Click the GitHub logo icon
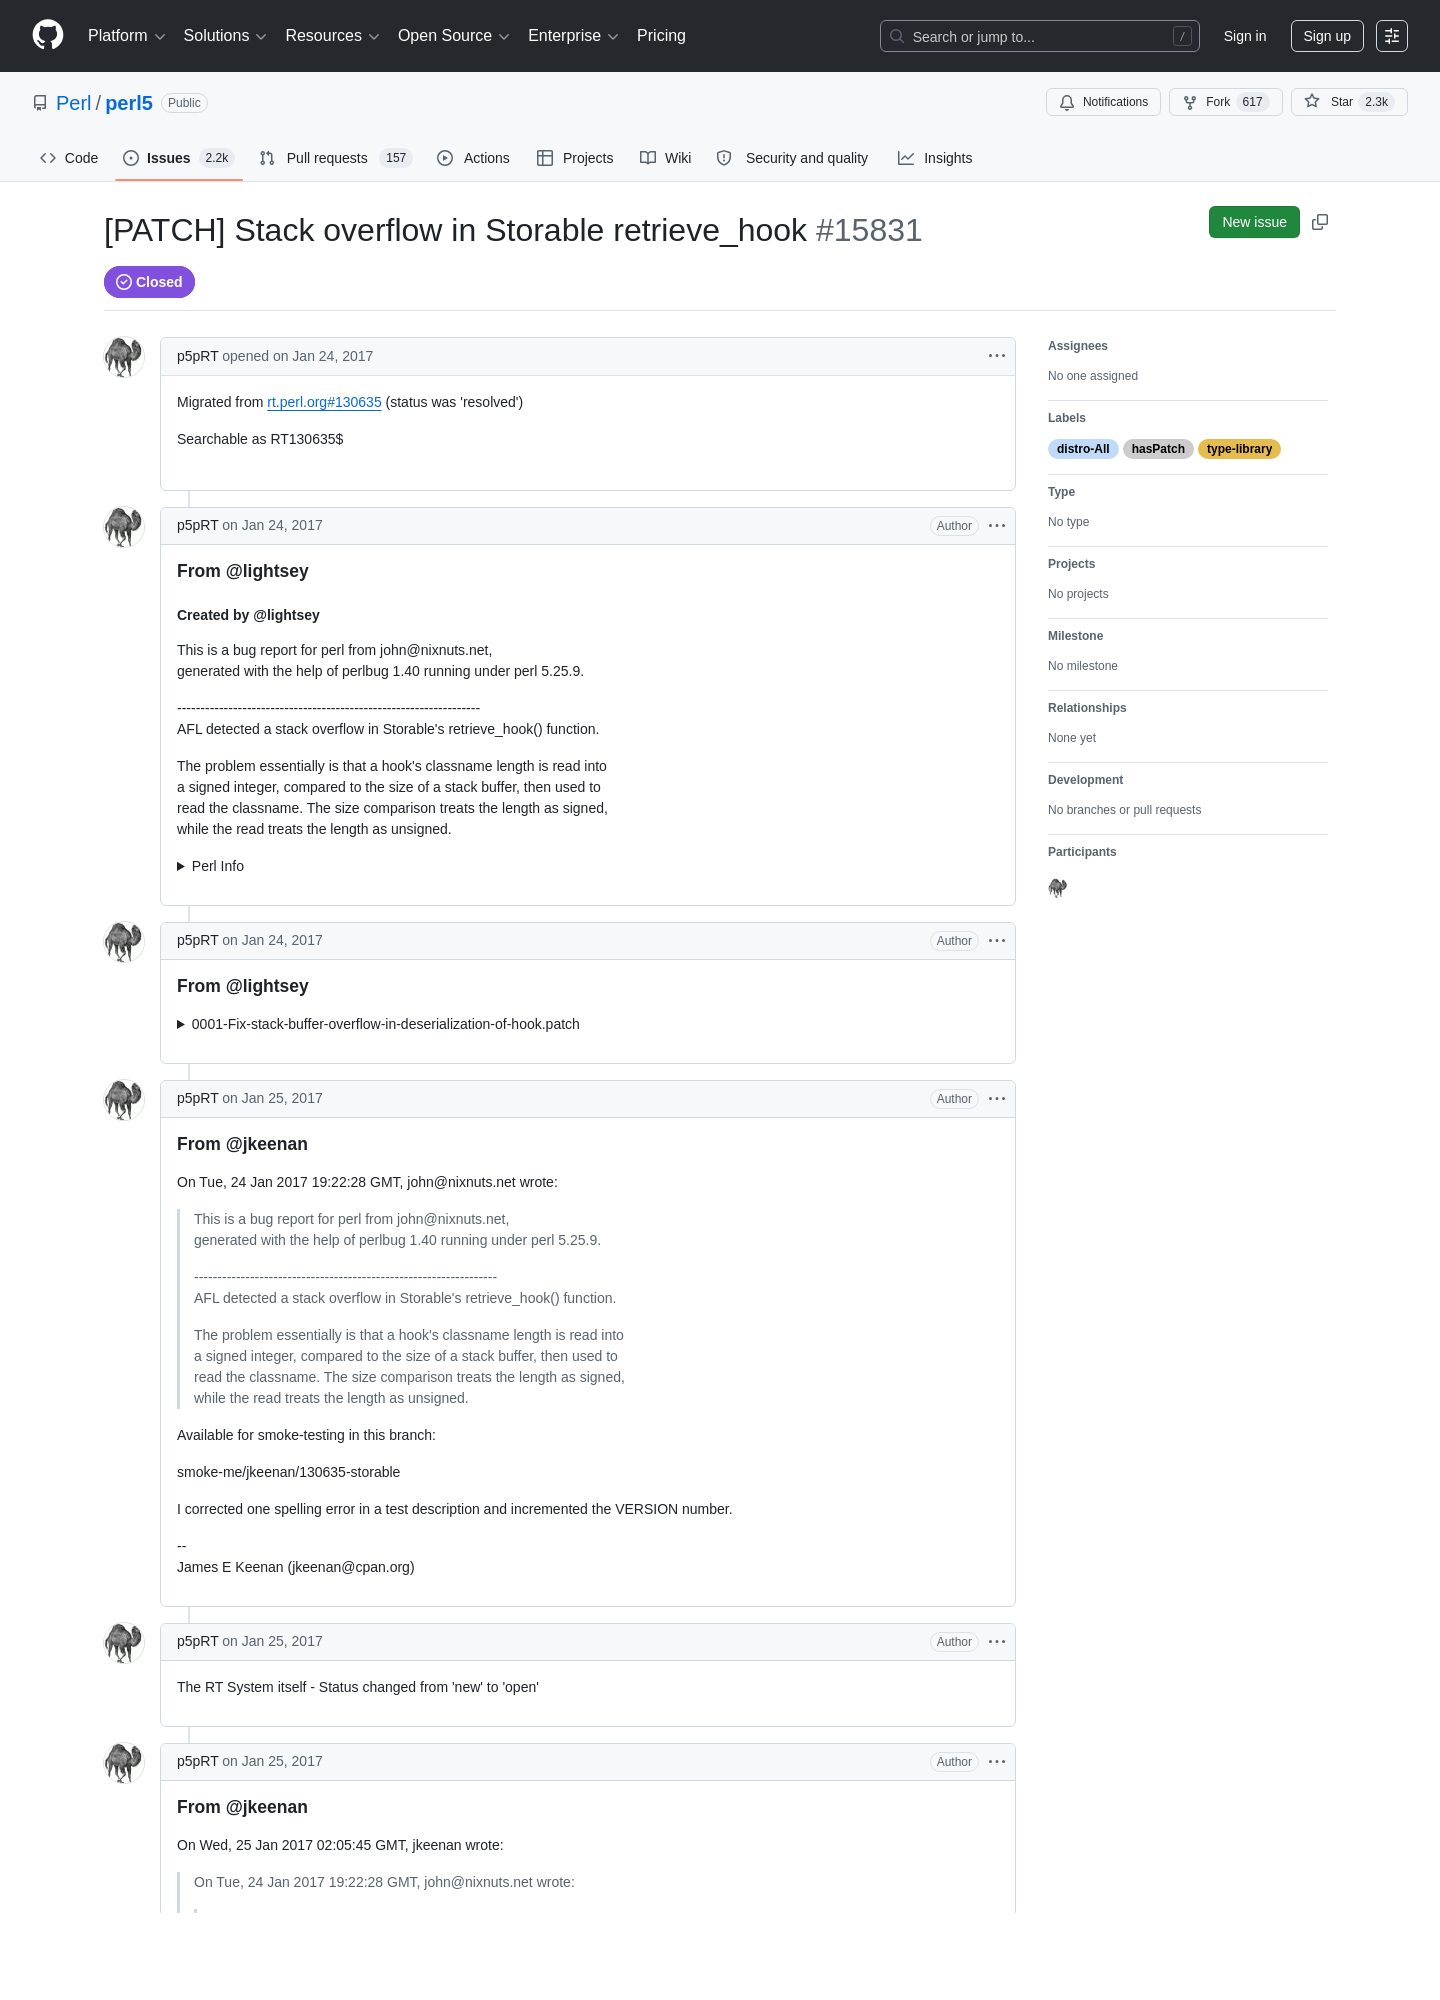Viewport: 1440px width, 2000px height. coord(48,36)
